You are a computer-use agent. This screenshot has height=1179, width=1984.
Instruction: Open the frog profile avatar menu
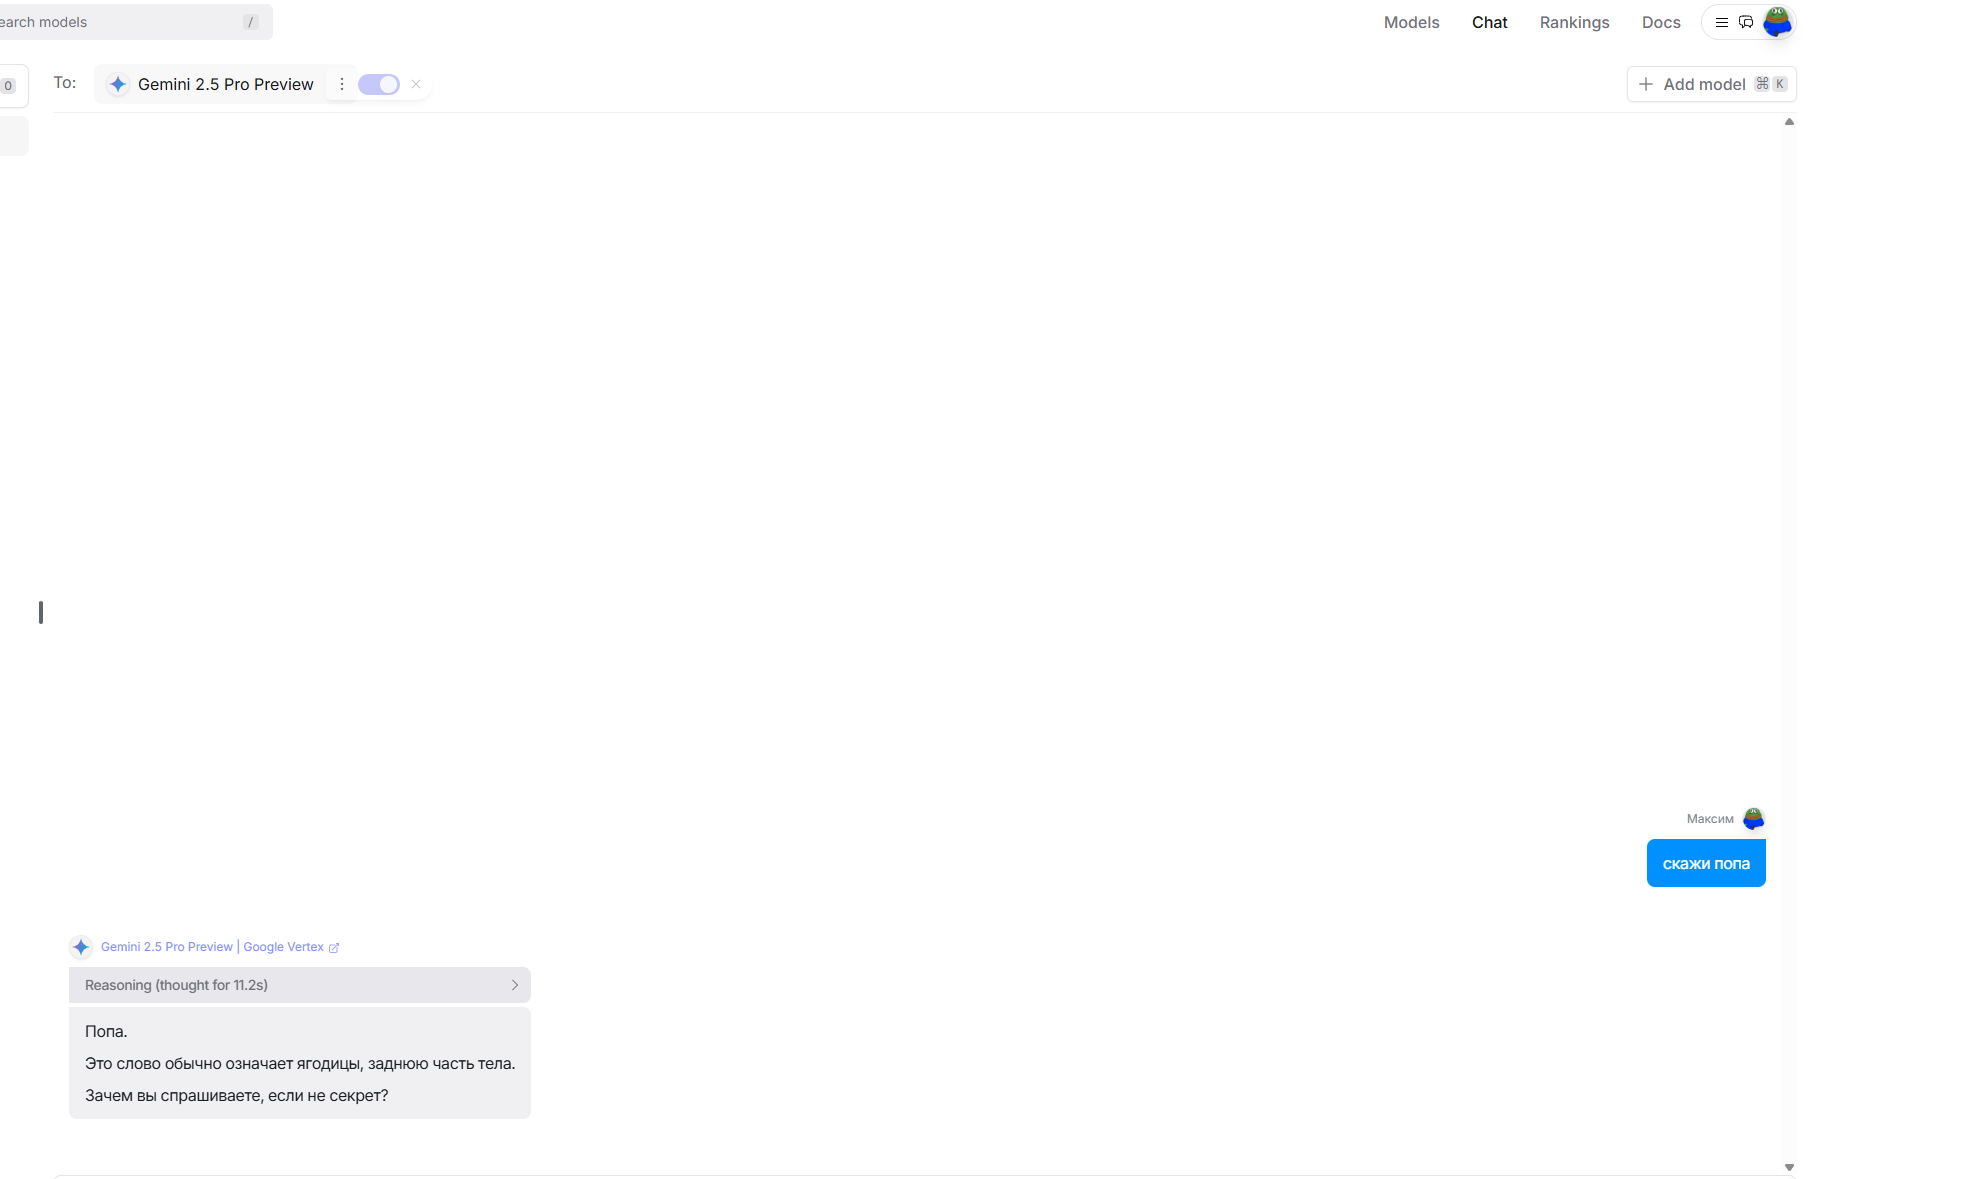(1777, 22)
